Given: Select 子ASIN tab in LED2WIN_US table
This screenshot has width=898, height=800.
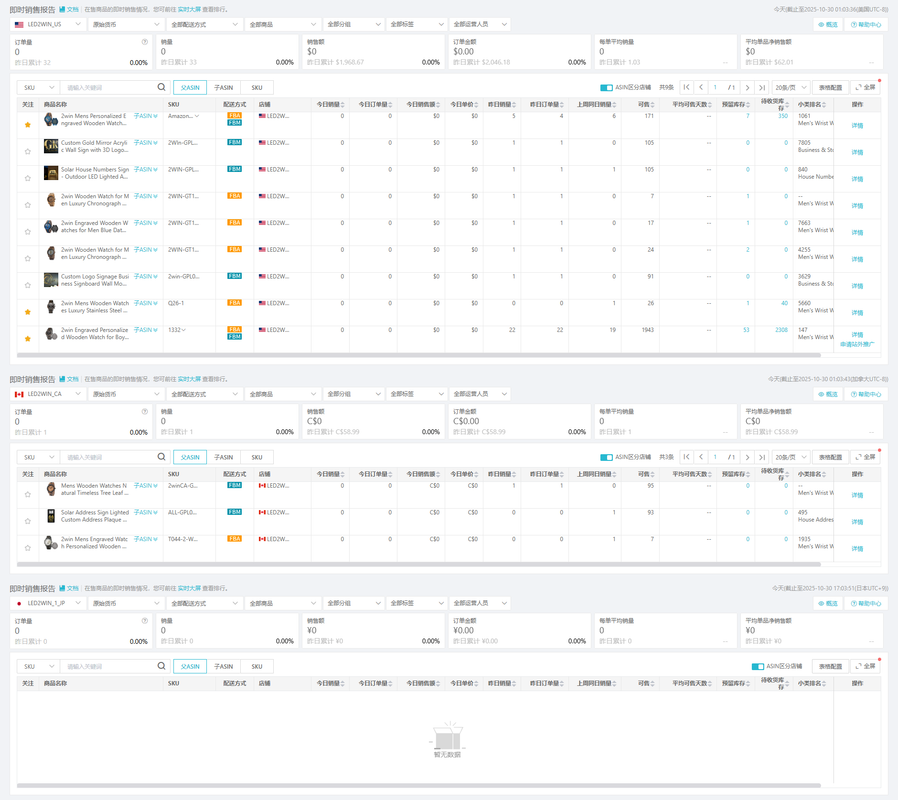Looking at the screenshot, I should point(223,88).
